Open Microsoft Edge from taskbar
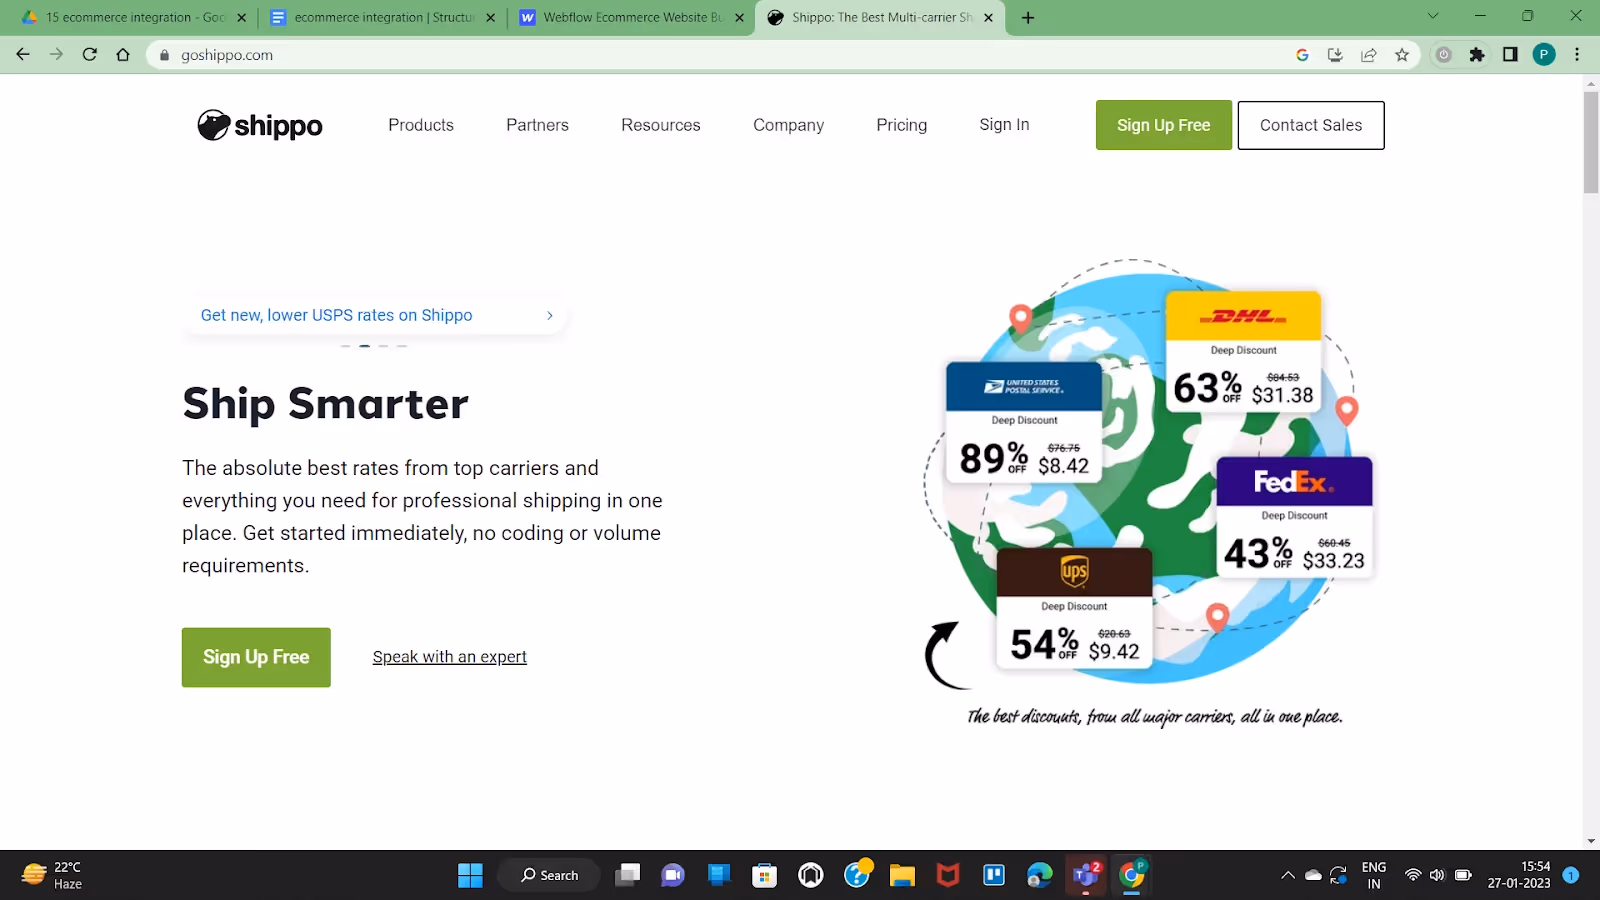This screenshot has width=1600, height=900. pos(1040,875)
